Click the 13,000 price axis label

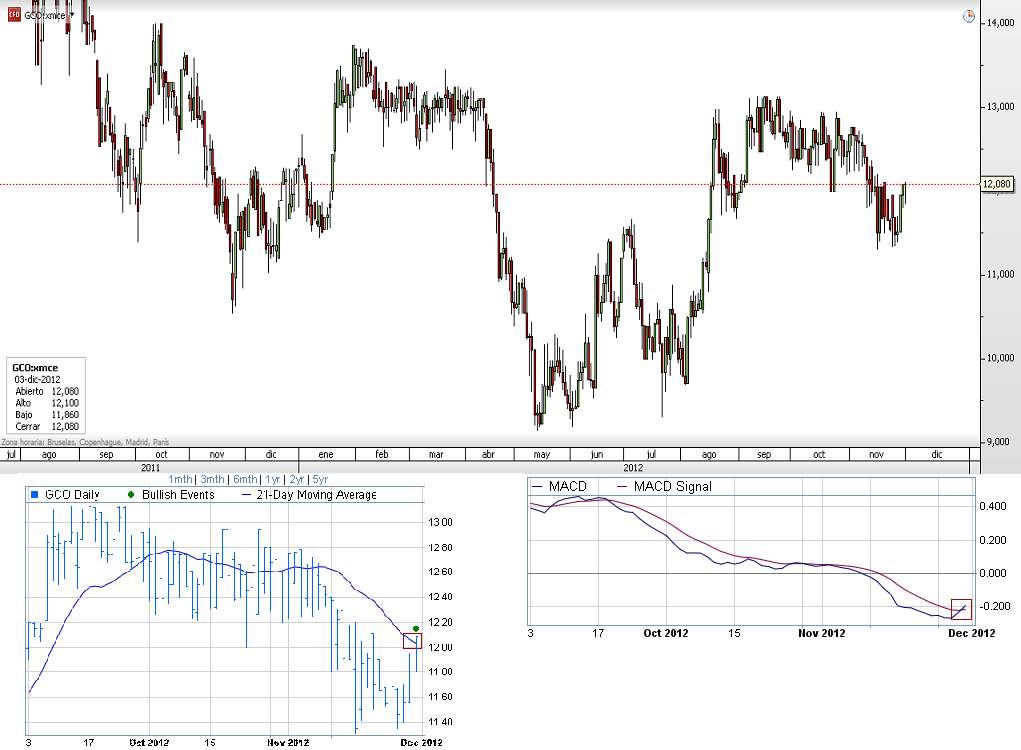point(1000,107)
